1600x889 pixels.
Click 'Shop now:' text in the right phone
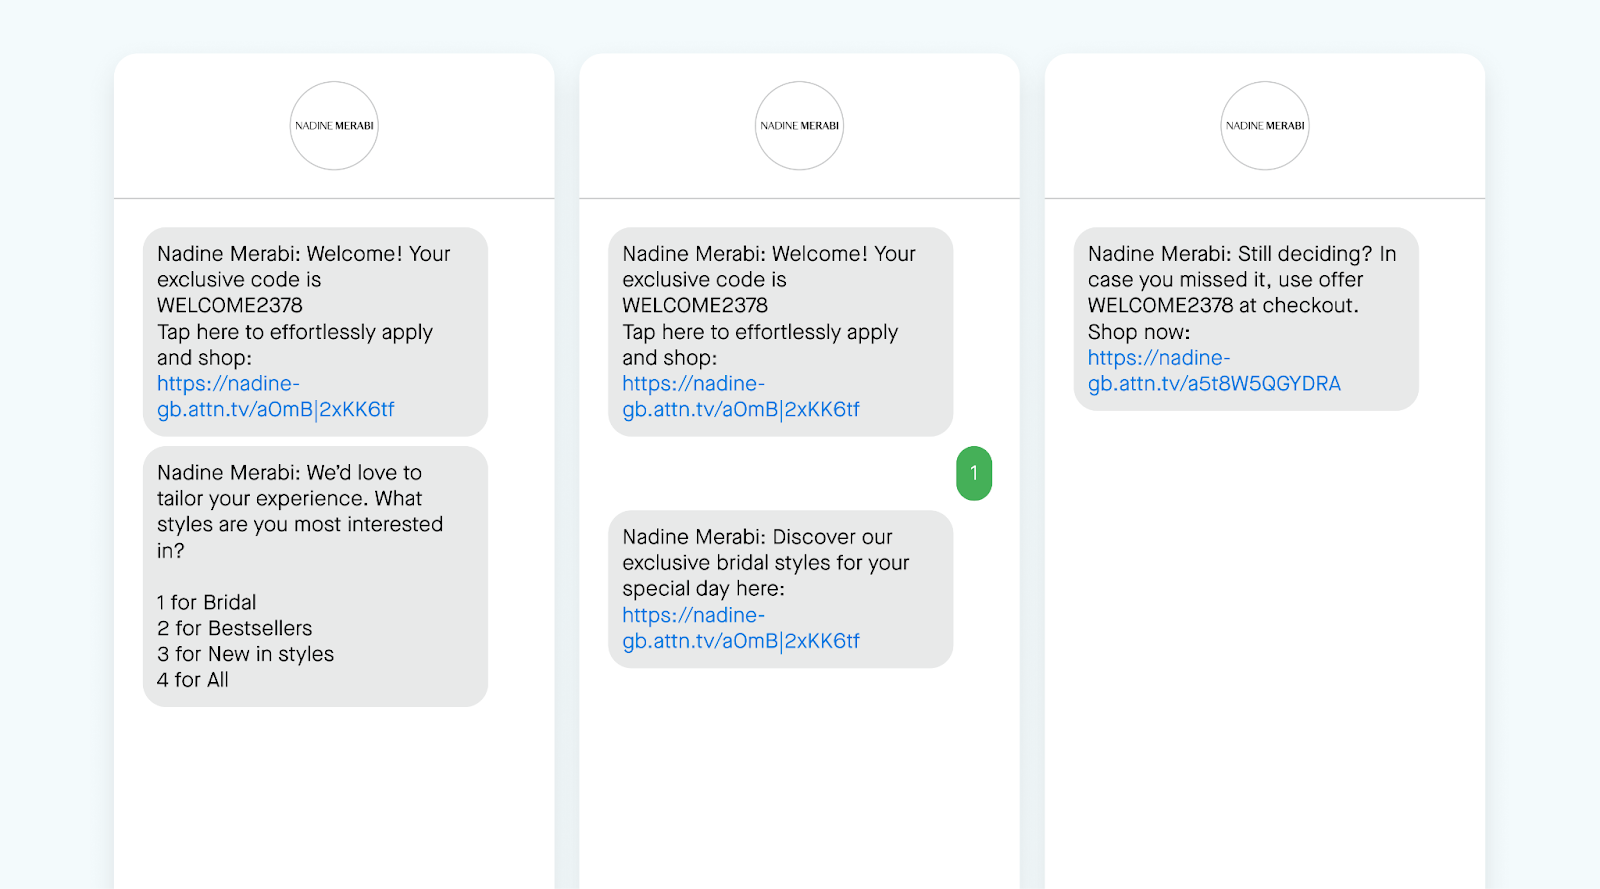[1139, 332]
